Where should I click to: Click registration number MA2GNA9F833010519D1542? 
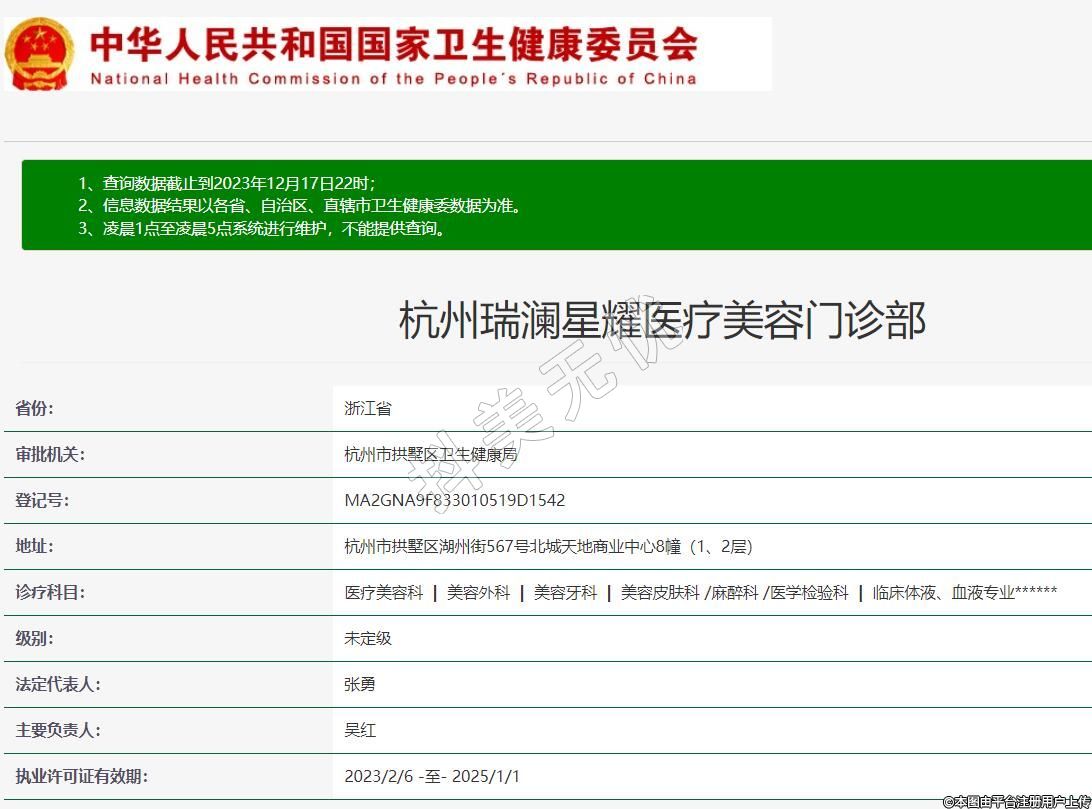[454, 500]
